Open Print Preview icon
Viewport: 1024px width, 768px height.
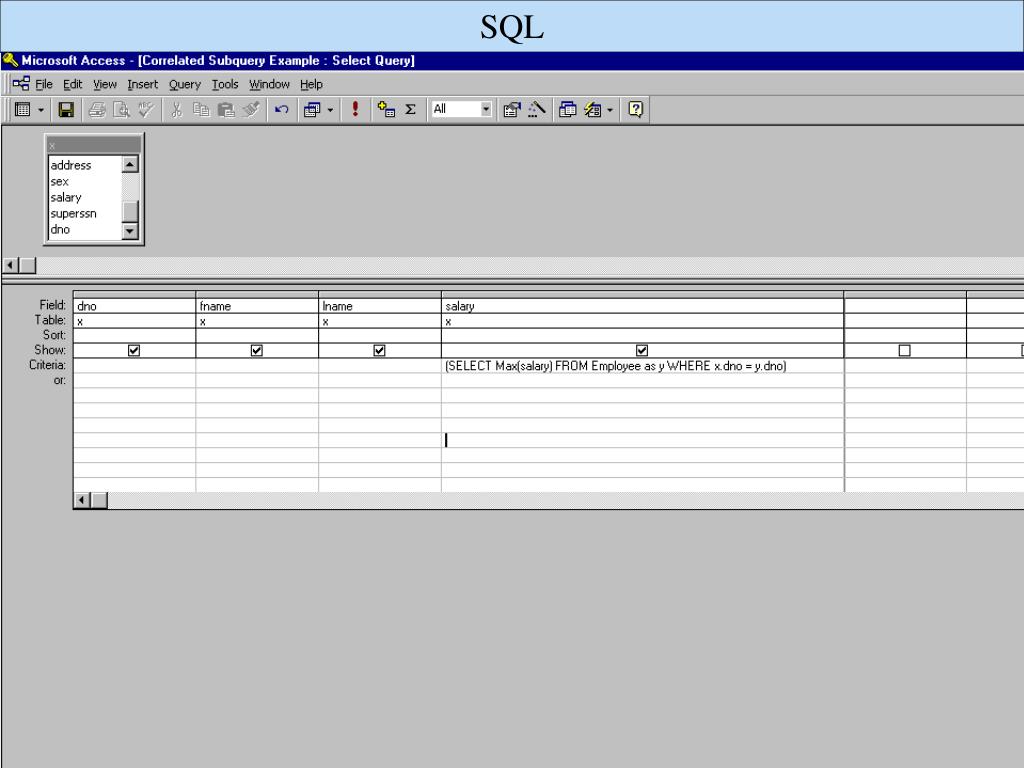[121, 110]
